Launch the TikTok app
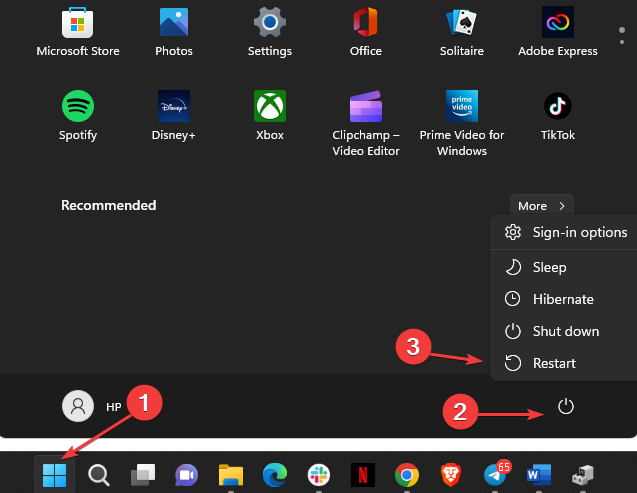 pos(557,115)
